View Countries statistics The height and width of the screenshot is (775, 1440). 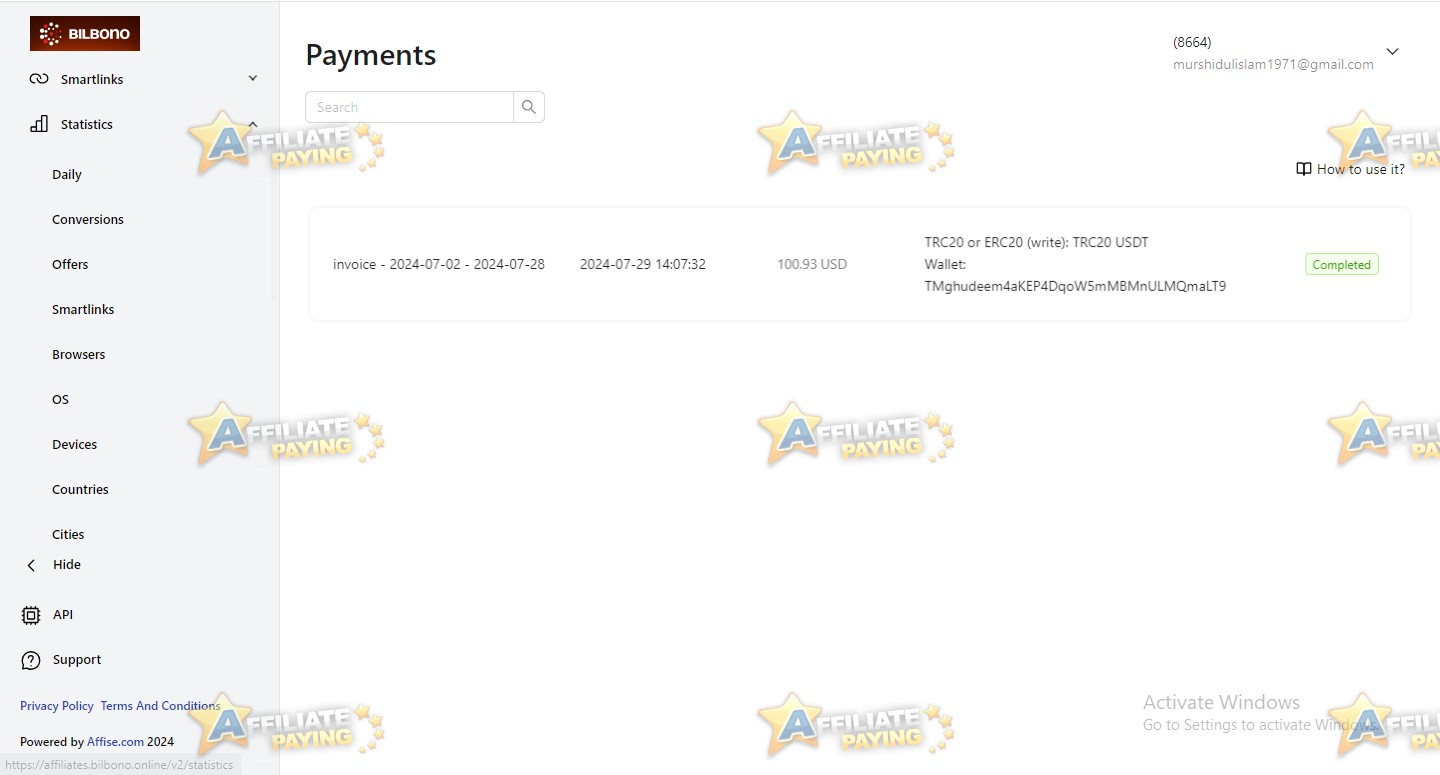80,489
